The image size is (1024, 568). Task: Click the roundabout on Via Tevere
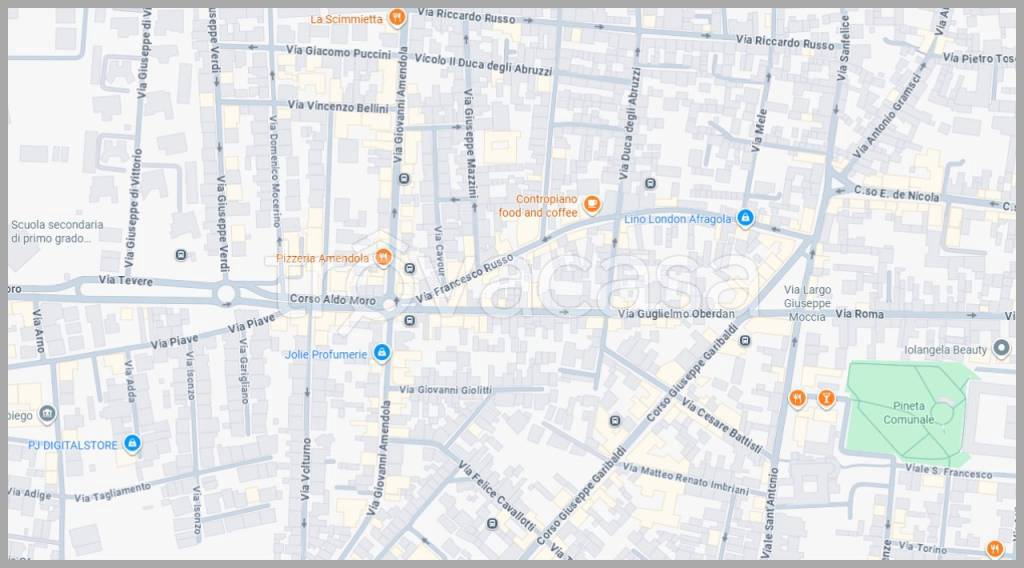pos(226,294)
